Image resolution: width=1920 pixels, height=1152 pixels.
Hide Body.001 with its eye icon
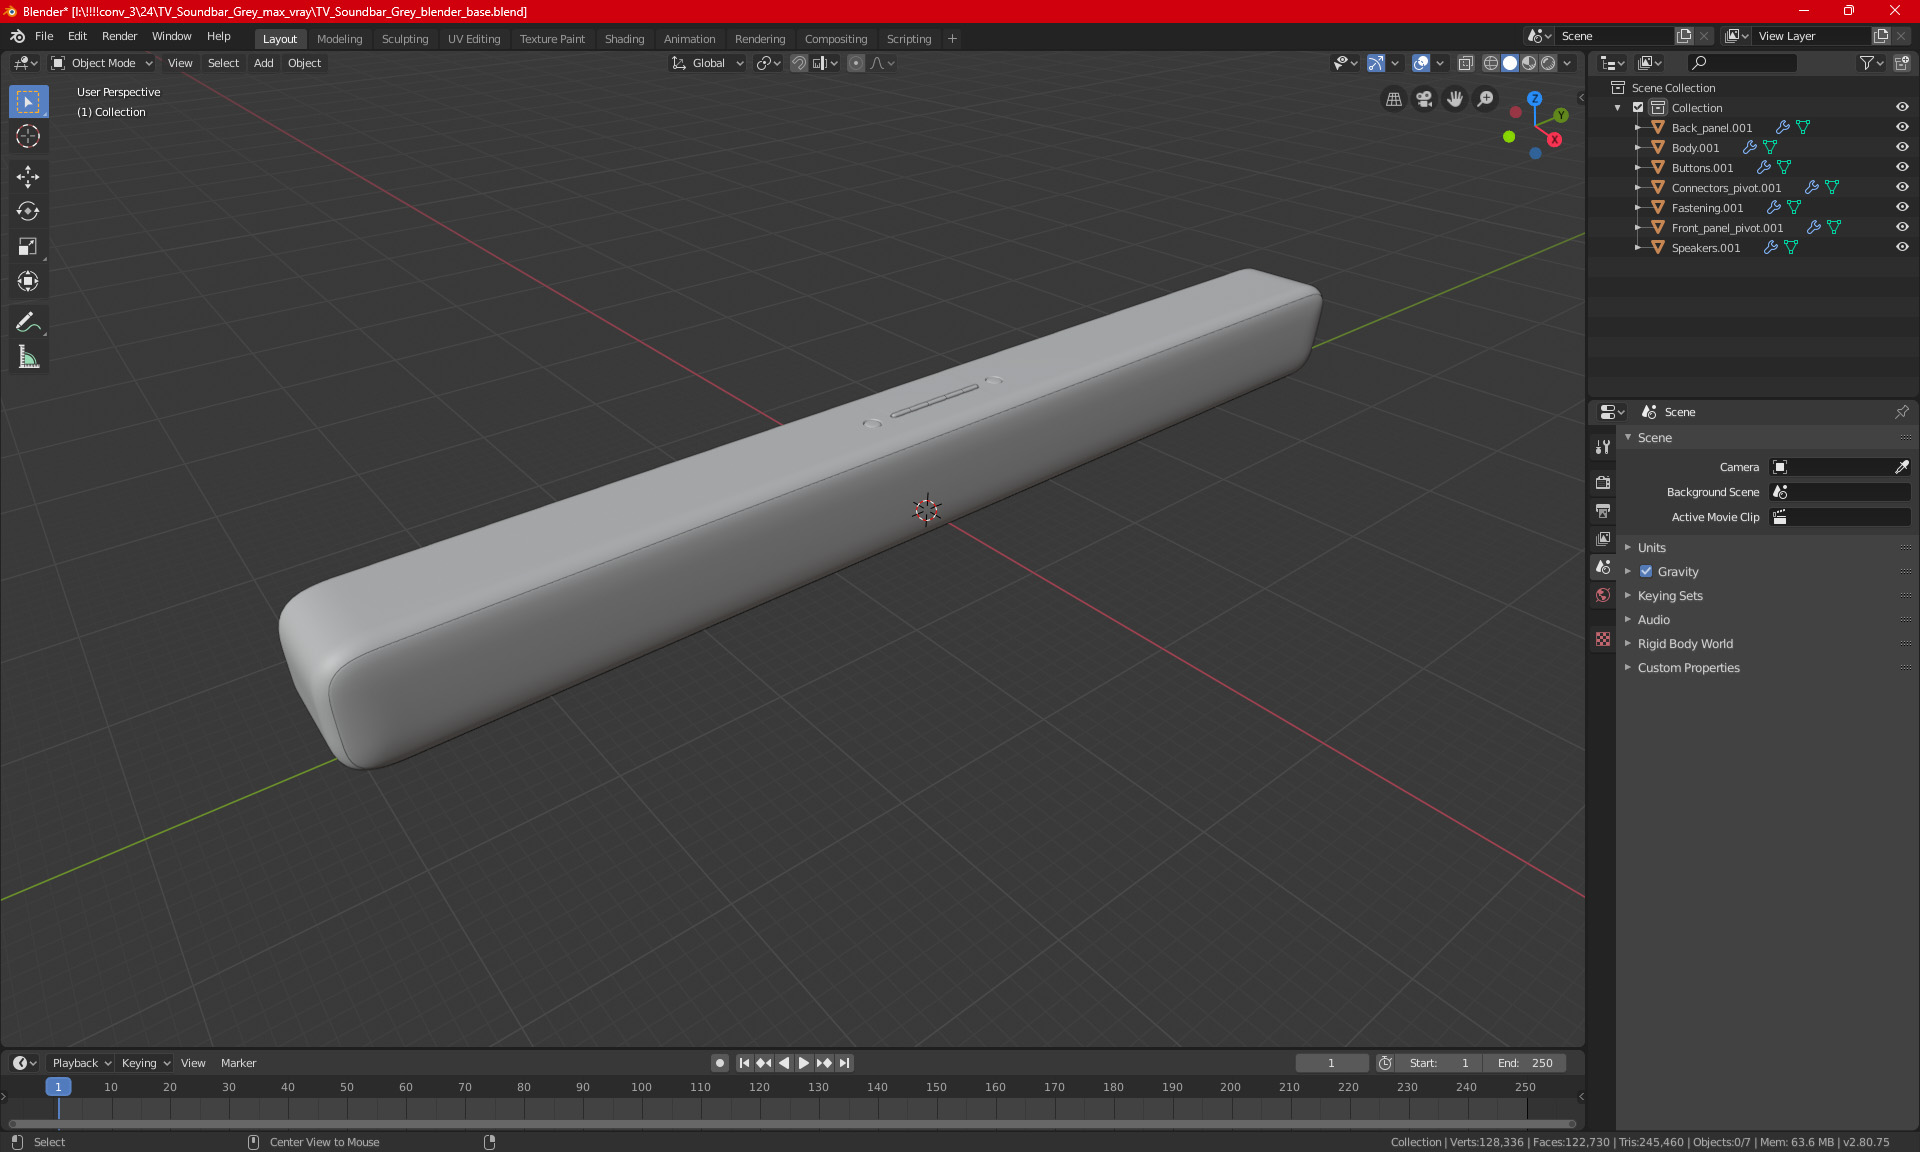1901,147
